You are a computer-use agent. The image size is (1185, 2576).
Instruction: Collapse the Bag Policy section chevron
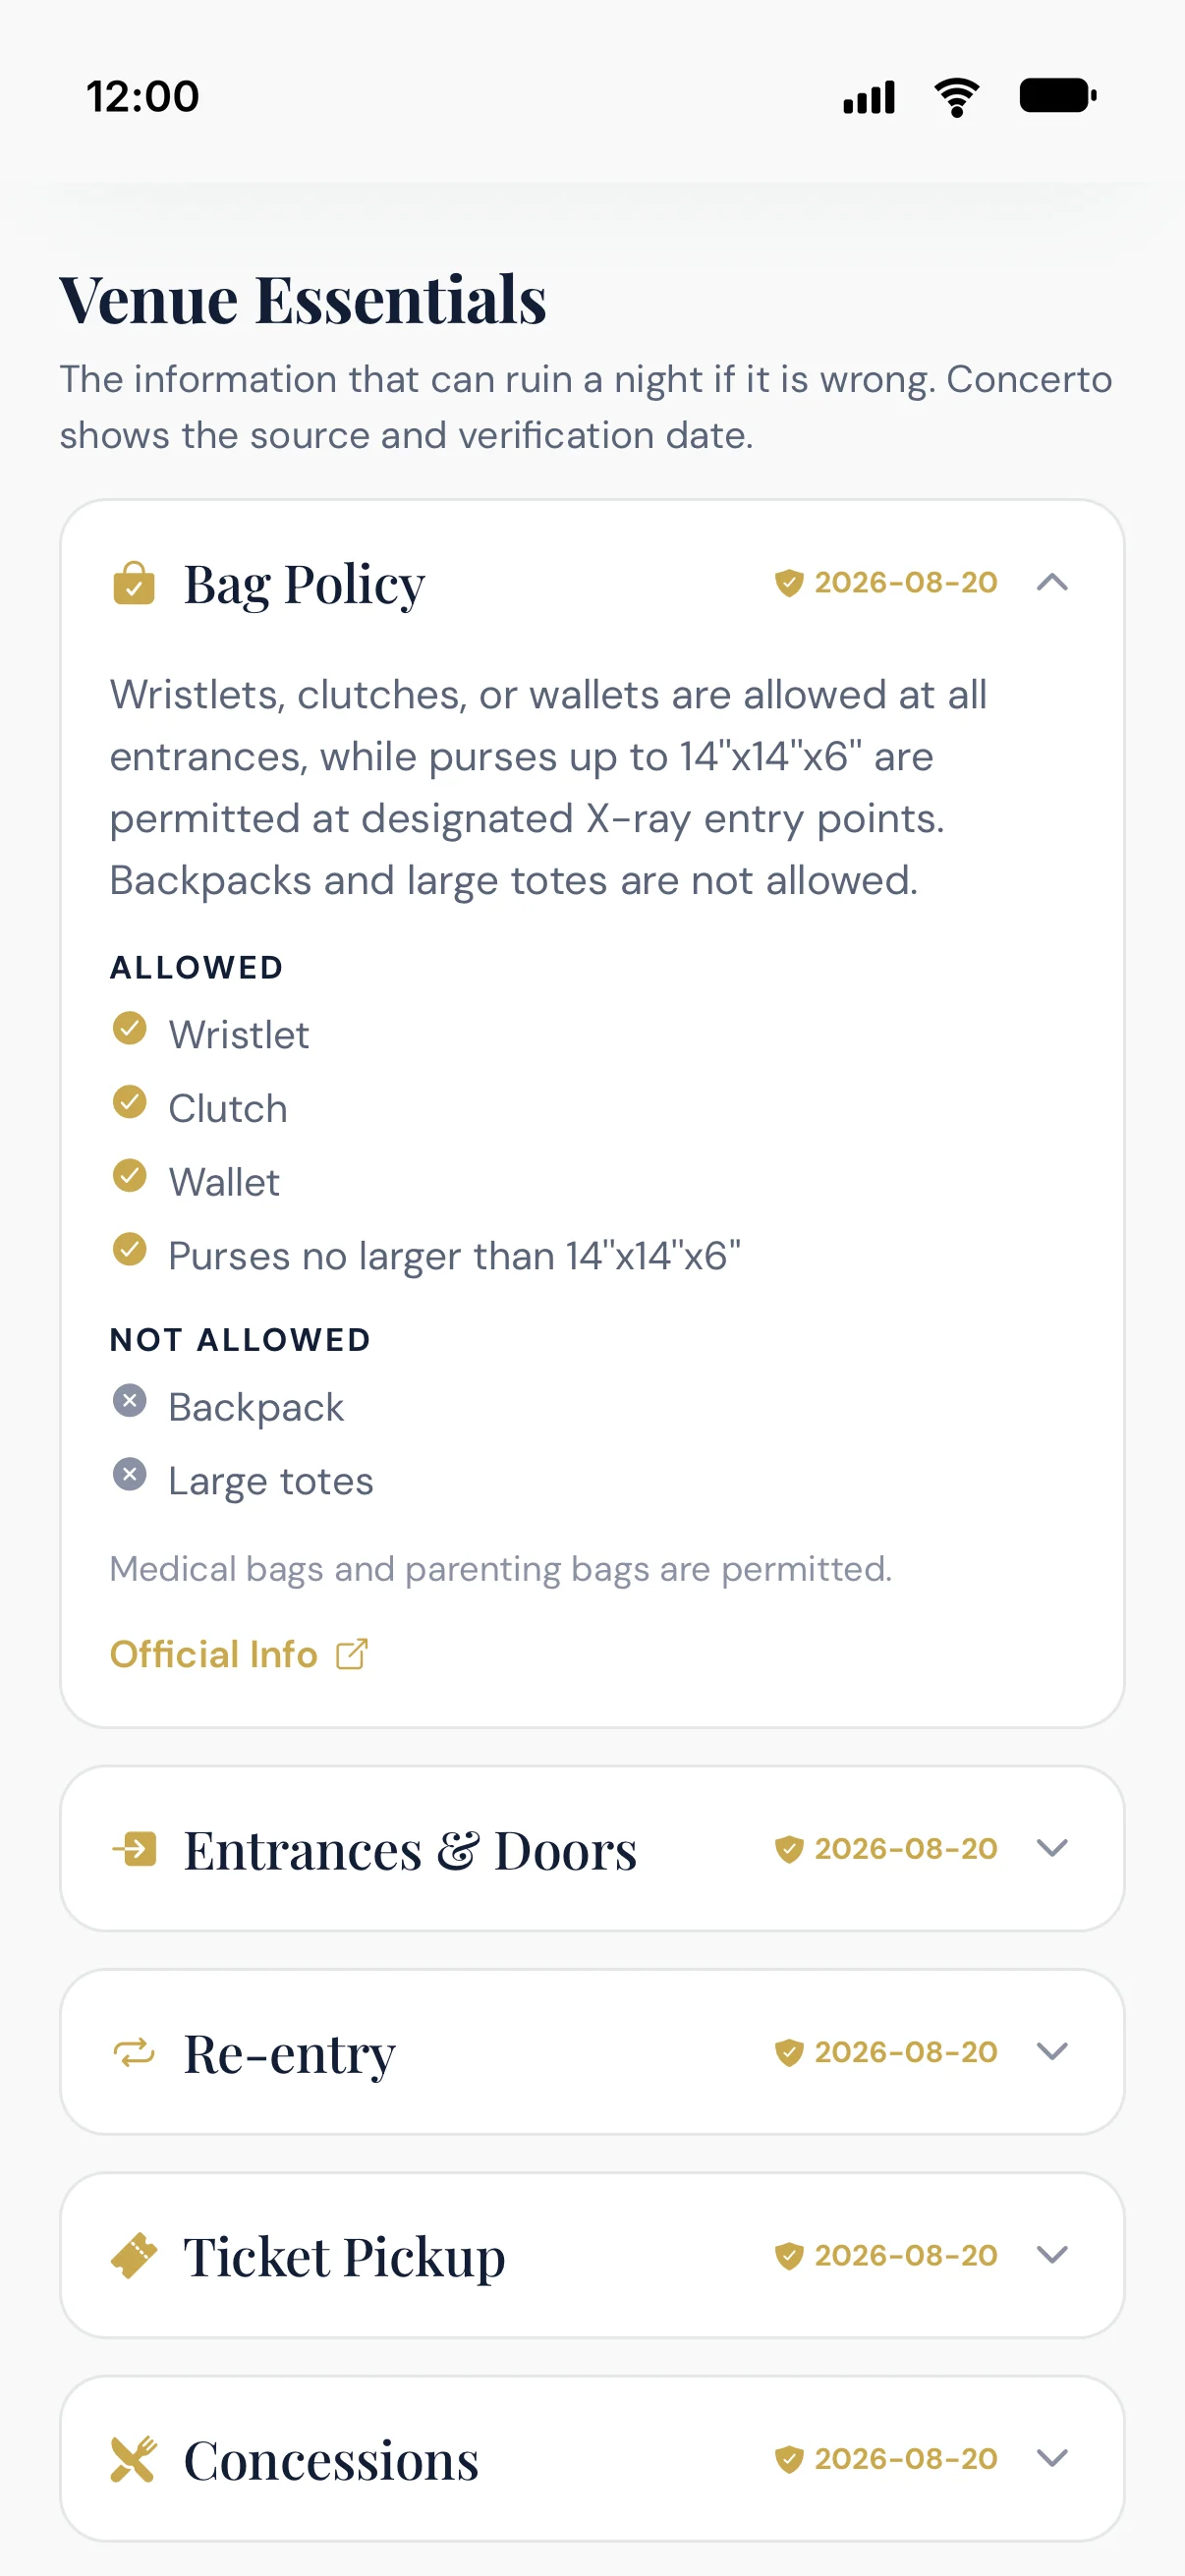[1052, 582]
